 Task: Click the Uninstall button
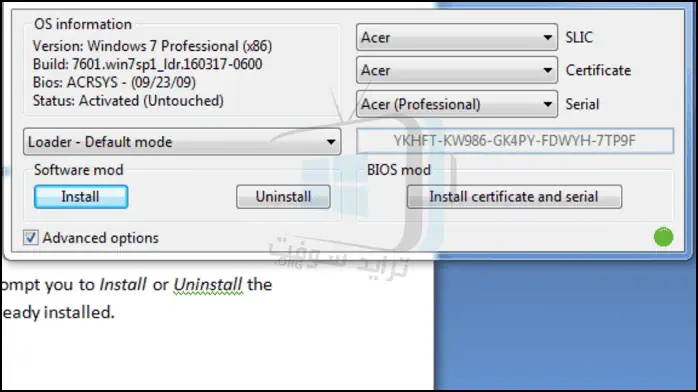tap(284, 197)
